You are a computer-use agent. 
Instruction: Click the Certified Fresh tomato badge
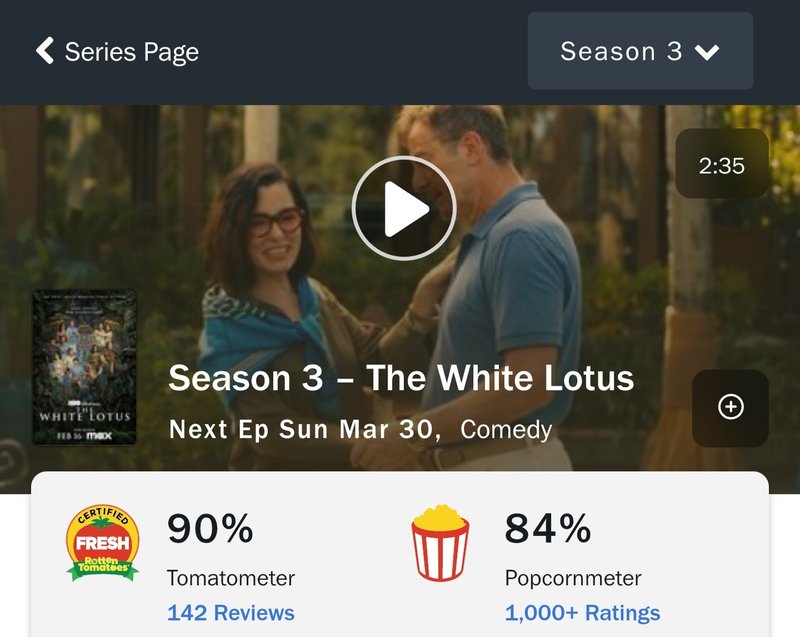(103, 544)
